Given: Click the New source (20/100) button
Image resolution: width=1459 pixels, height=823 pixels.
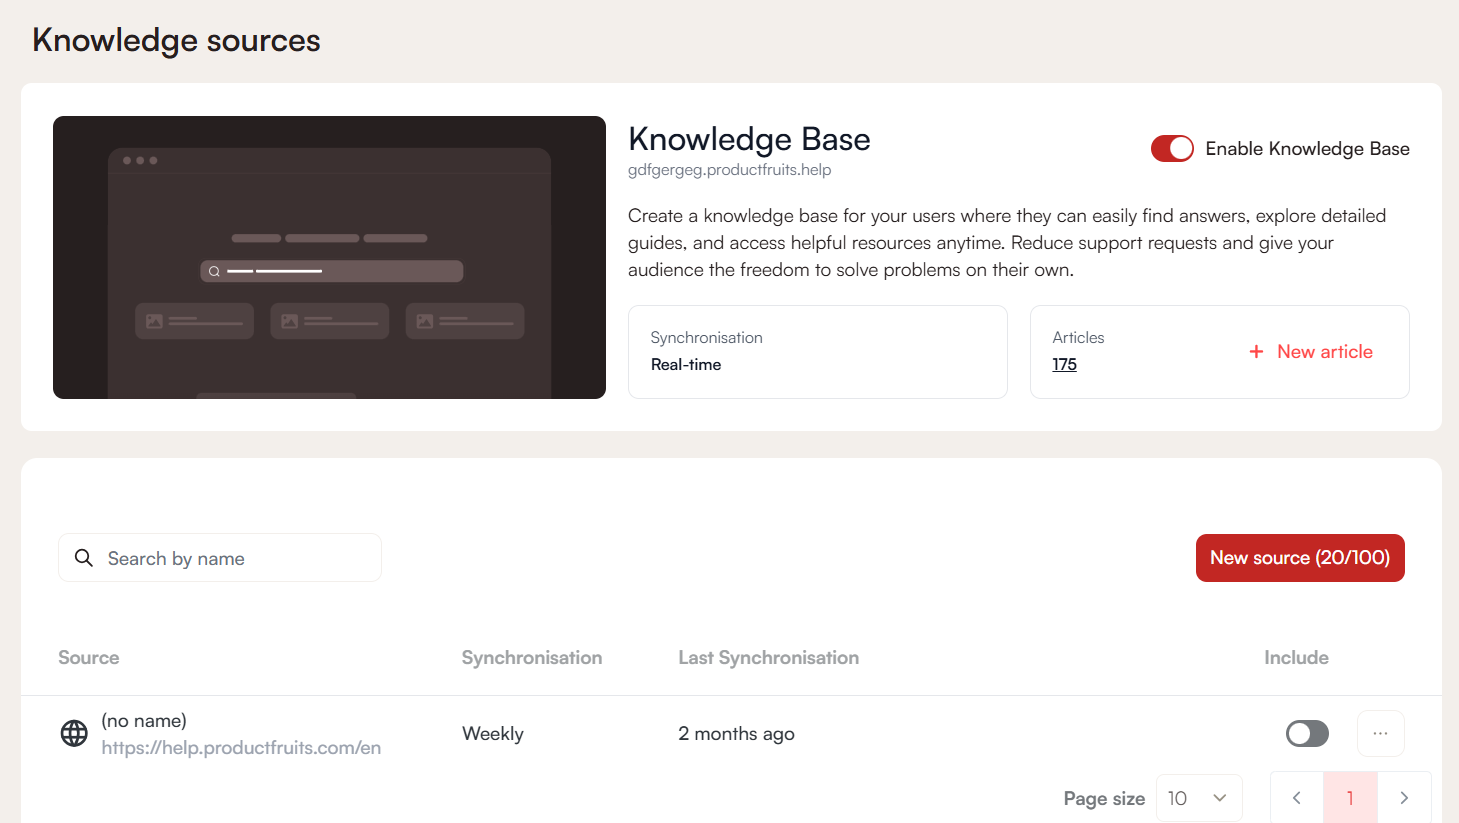Looking at the screenshot, I should pyautogui.click(x=1300, y=558).
